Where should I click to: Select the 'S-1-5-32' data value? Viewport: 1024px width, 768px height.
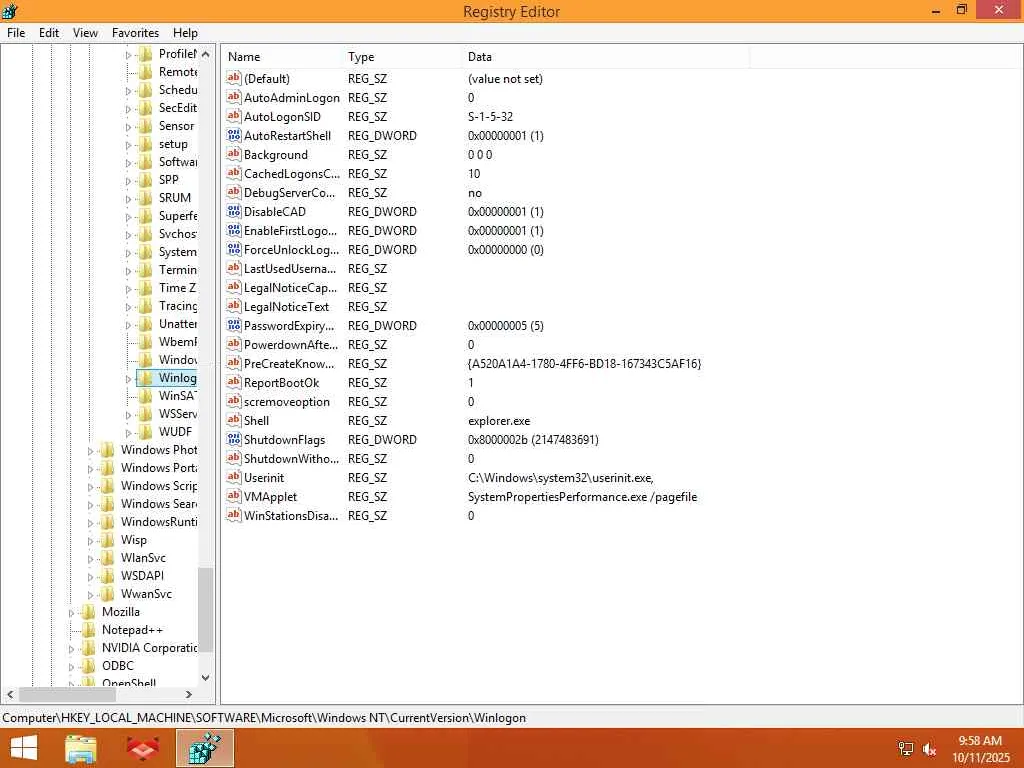tap(490, 116)
